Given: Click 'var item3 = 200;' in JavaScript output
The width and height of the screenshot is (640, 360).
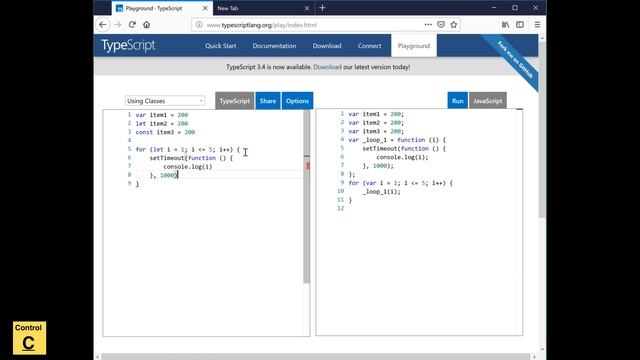Looking at the screenshot, I should tap(376, 131).
